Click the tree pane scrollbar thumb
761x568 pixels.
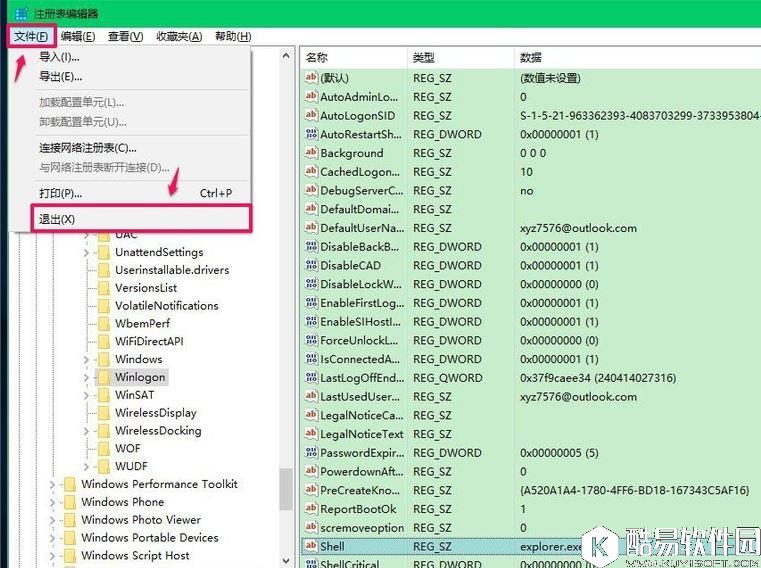click(286, 489)
